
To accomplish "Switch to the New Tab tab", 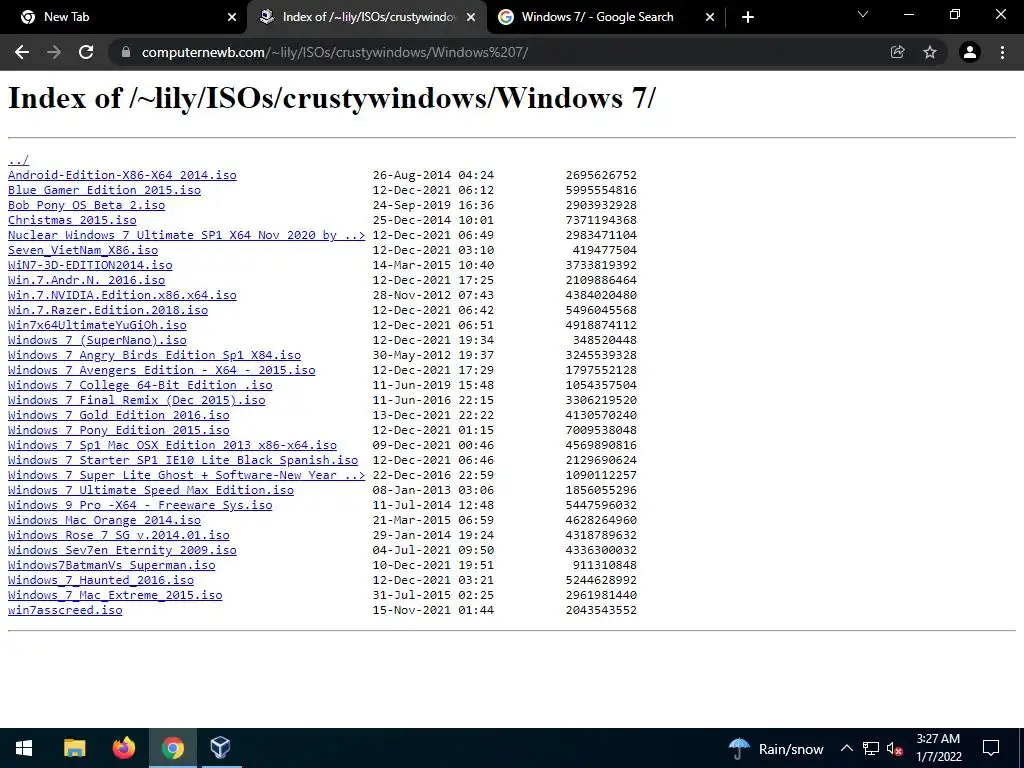I will 123,17.
